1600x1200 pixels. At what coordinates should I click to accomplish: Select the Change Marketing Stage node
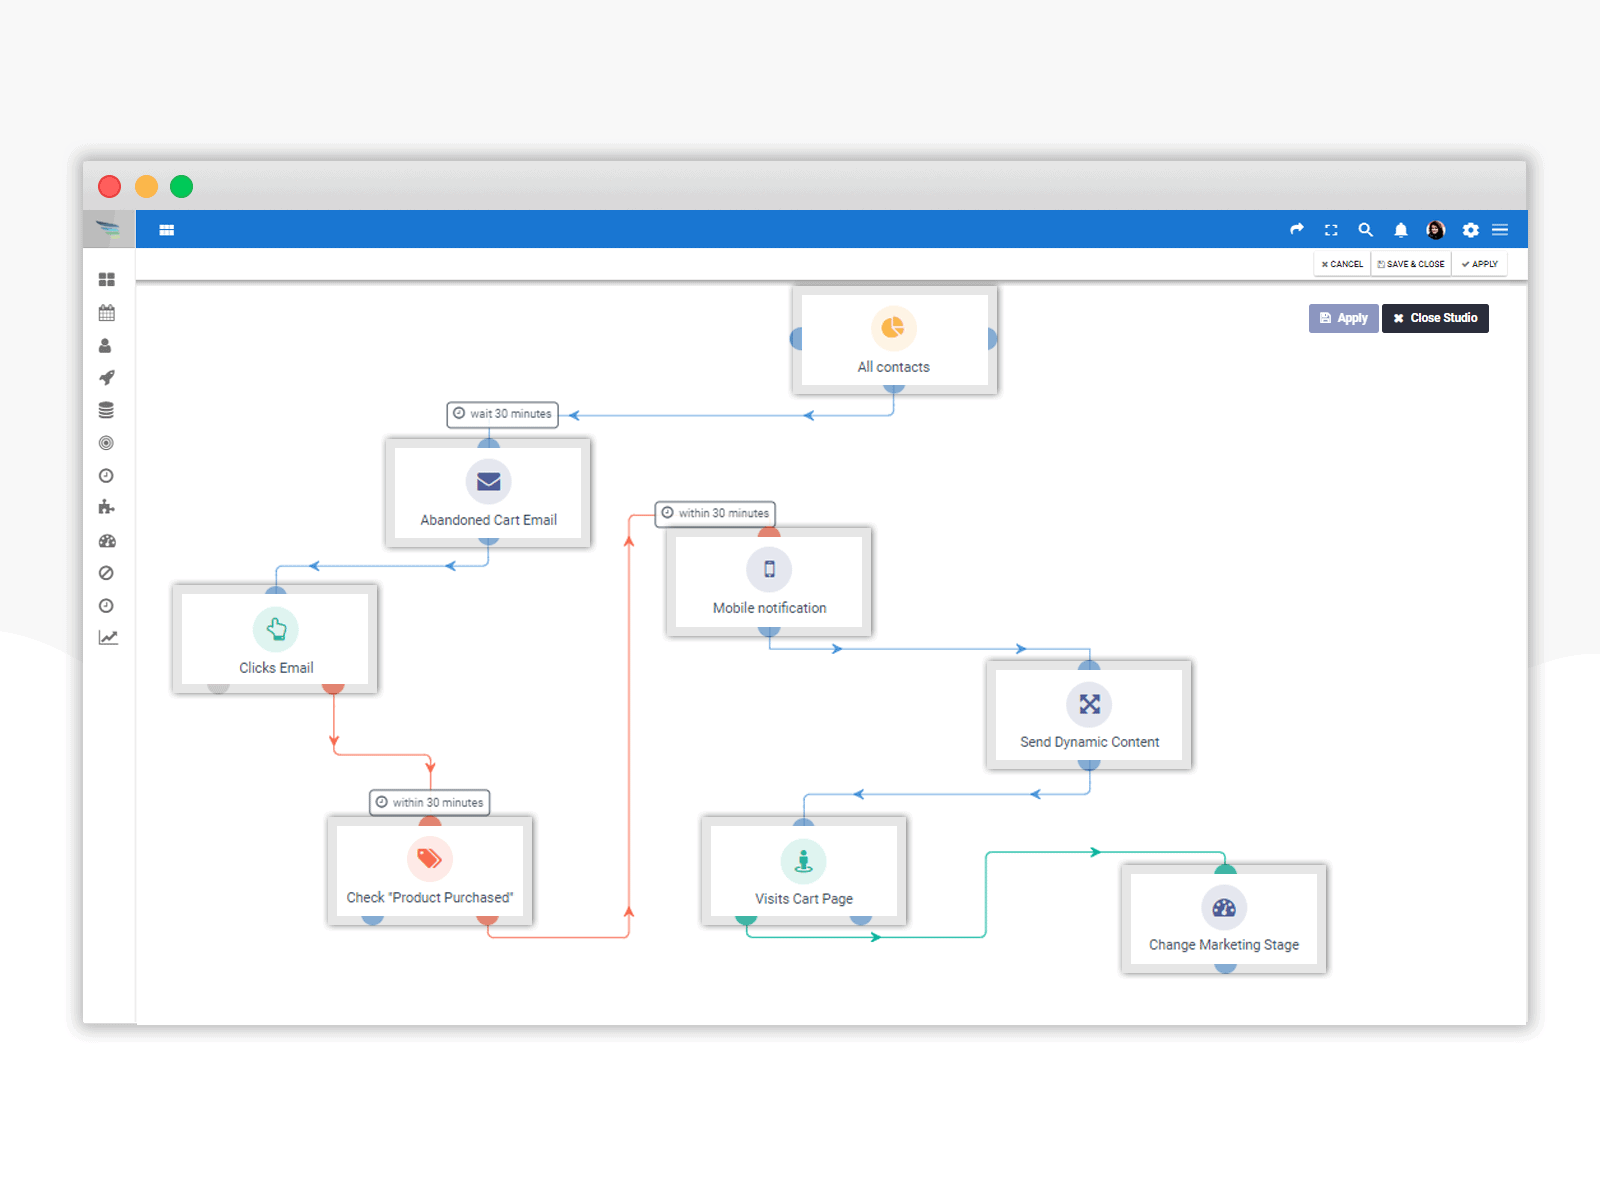pyautogui.click(x=1224, y=919)
